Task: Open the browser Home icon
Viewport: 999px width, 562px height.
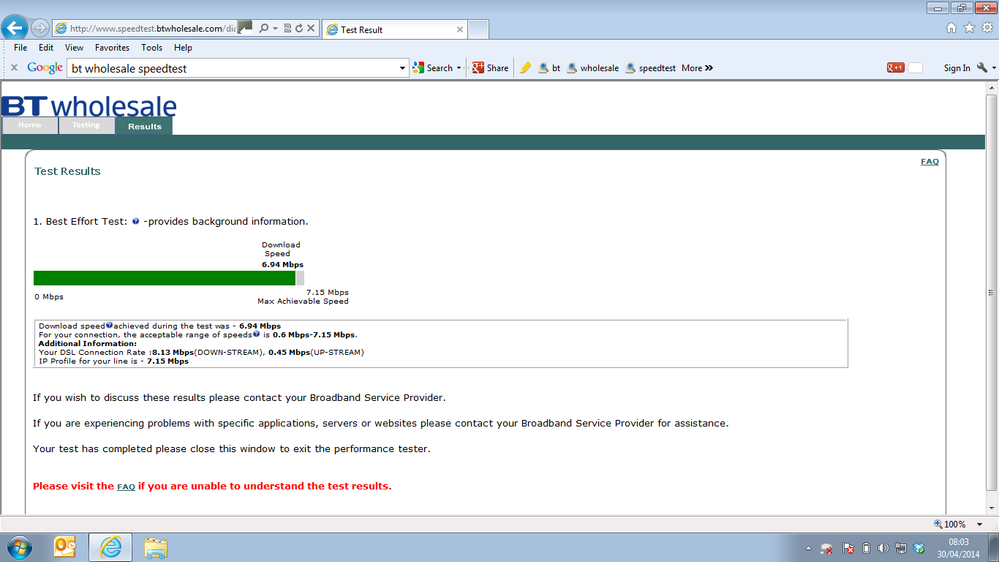Action: pos(951,27)
